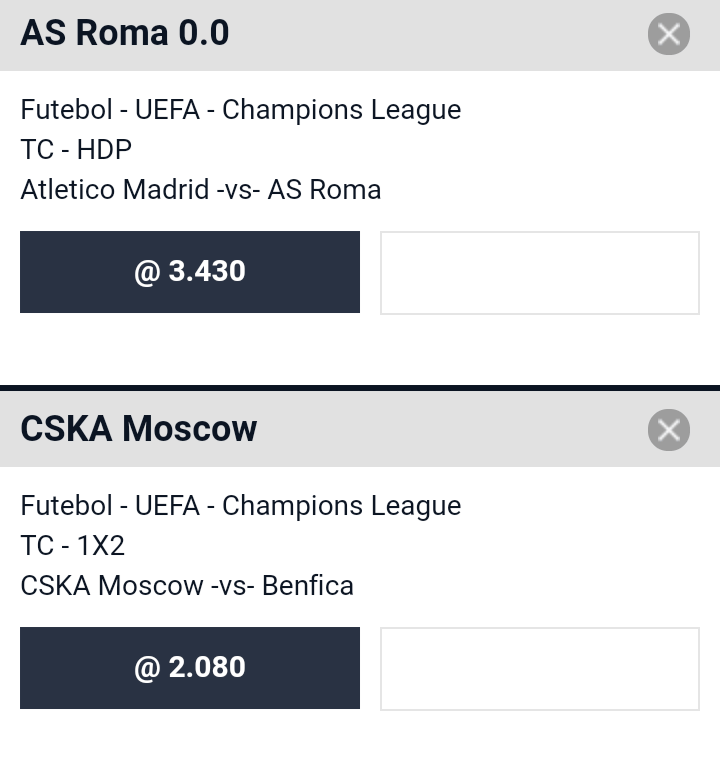Select the AS Roma 0.0 selection title
This screenshot has width=720, height=778.
point(125,33)
